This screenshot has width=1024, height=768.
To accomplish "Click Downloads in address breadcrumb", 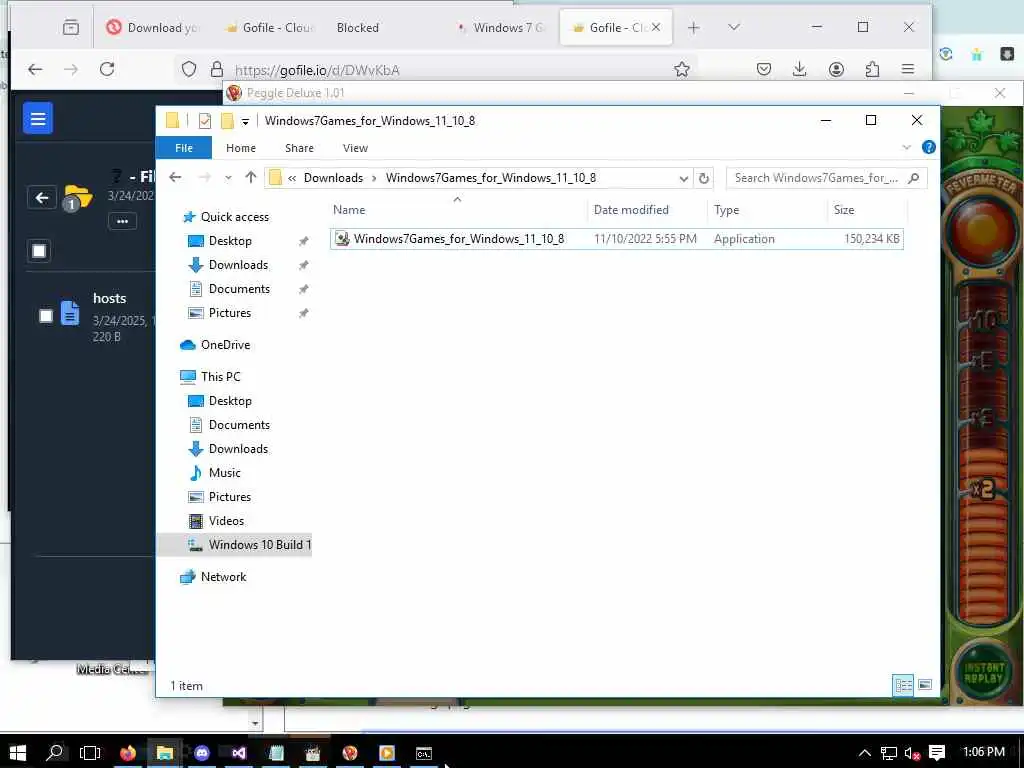I will pyautogui.click(x=333, y=178).
